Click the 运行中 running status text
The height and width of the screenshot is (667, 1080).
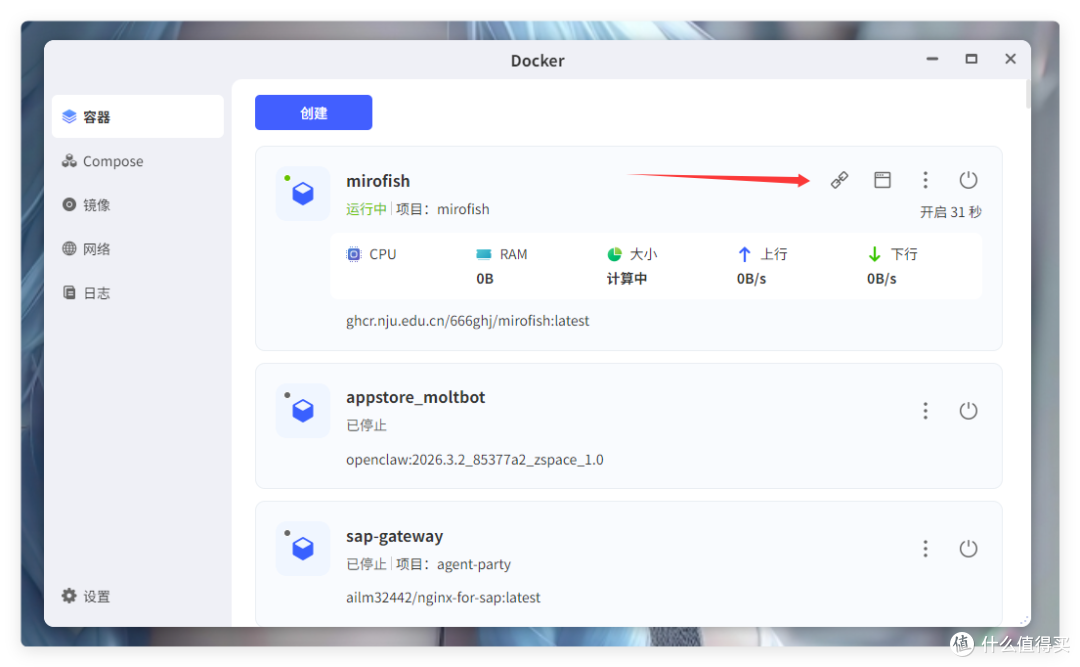[366, 209]
